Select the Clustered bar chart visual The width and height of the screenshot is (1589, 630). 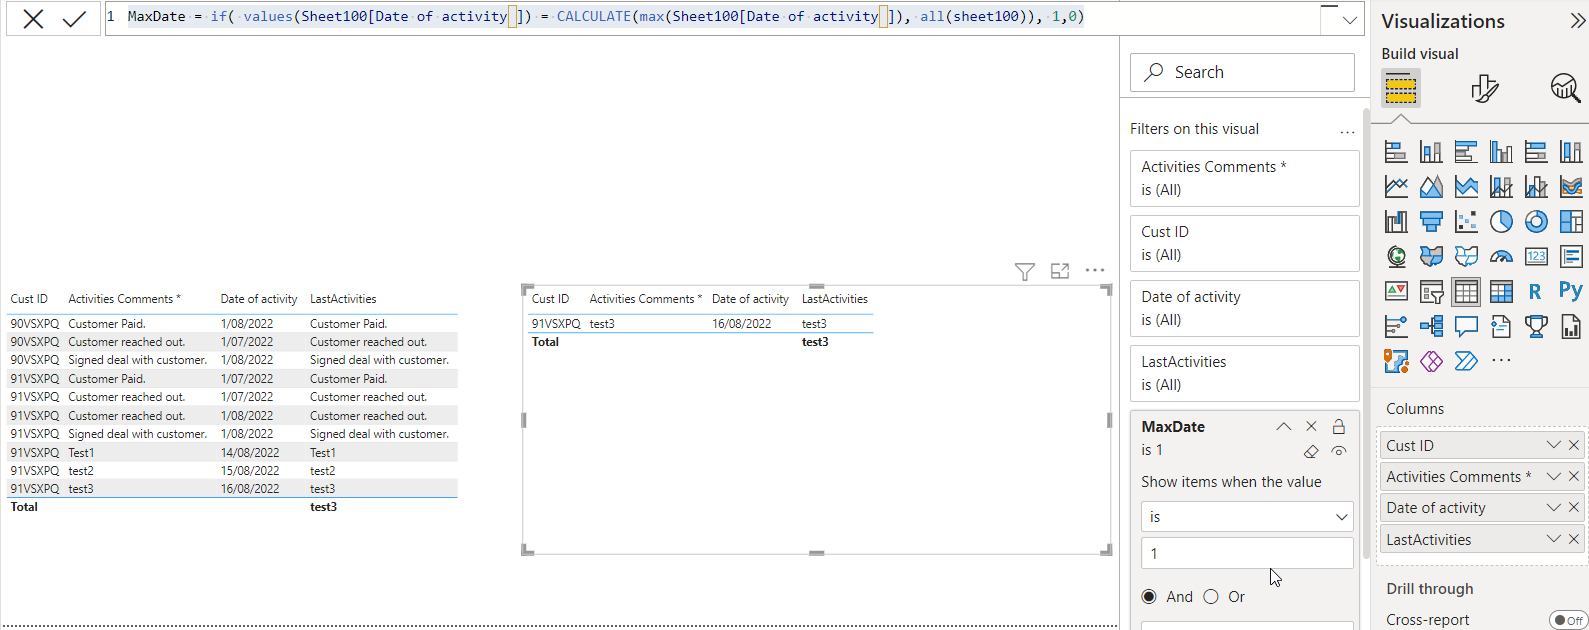click(1466, 152)
